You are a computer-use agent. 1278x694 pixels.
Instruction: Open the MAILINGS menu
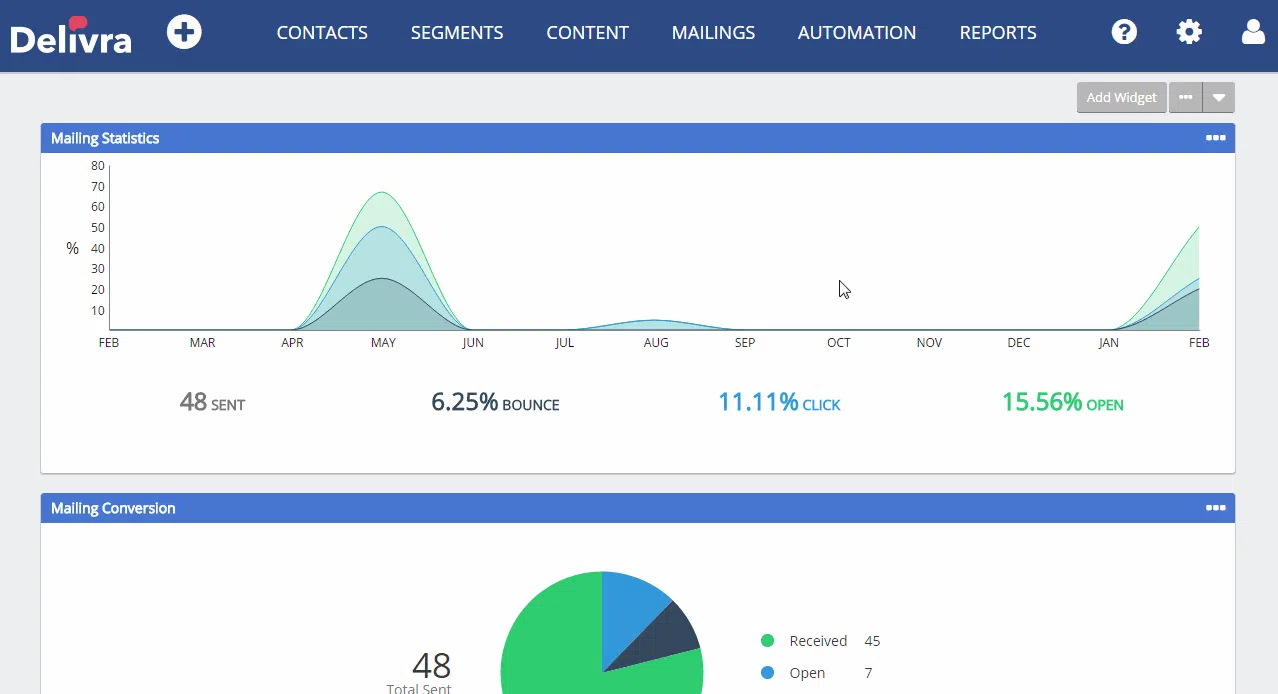point(713,33)
